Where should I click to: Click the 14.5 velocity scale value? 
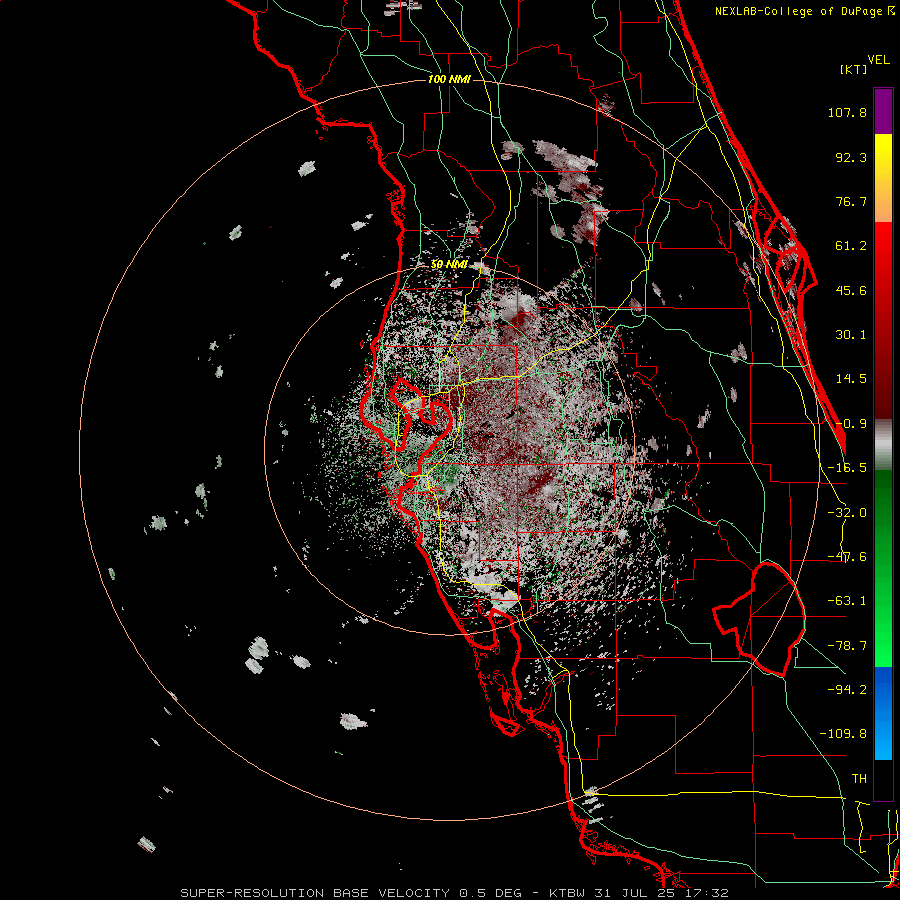[x=851, y=379]
